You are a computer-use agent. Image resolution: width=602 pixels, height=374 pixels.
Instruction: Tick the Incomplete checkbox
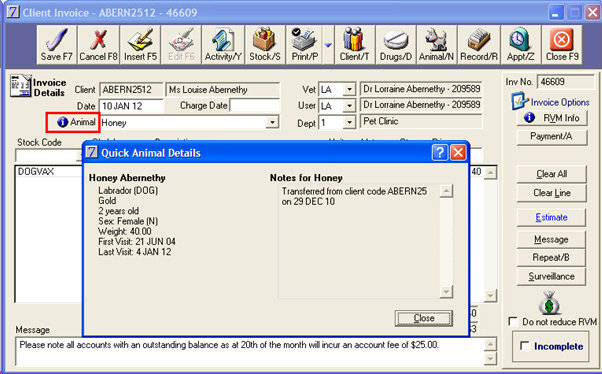pos(524,346)
